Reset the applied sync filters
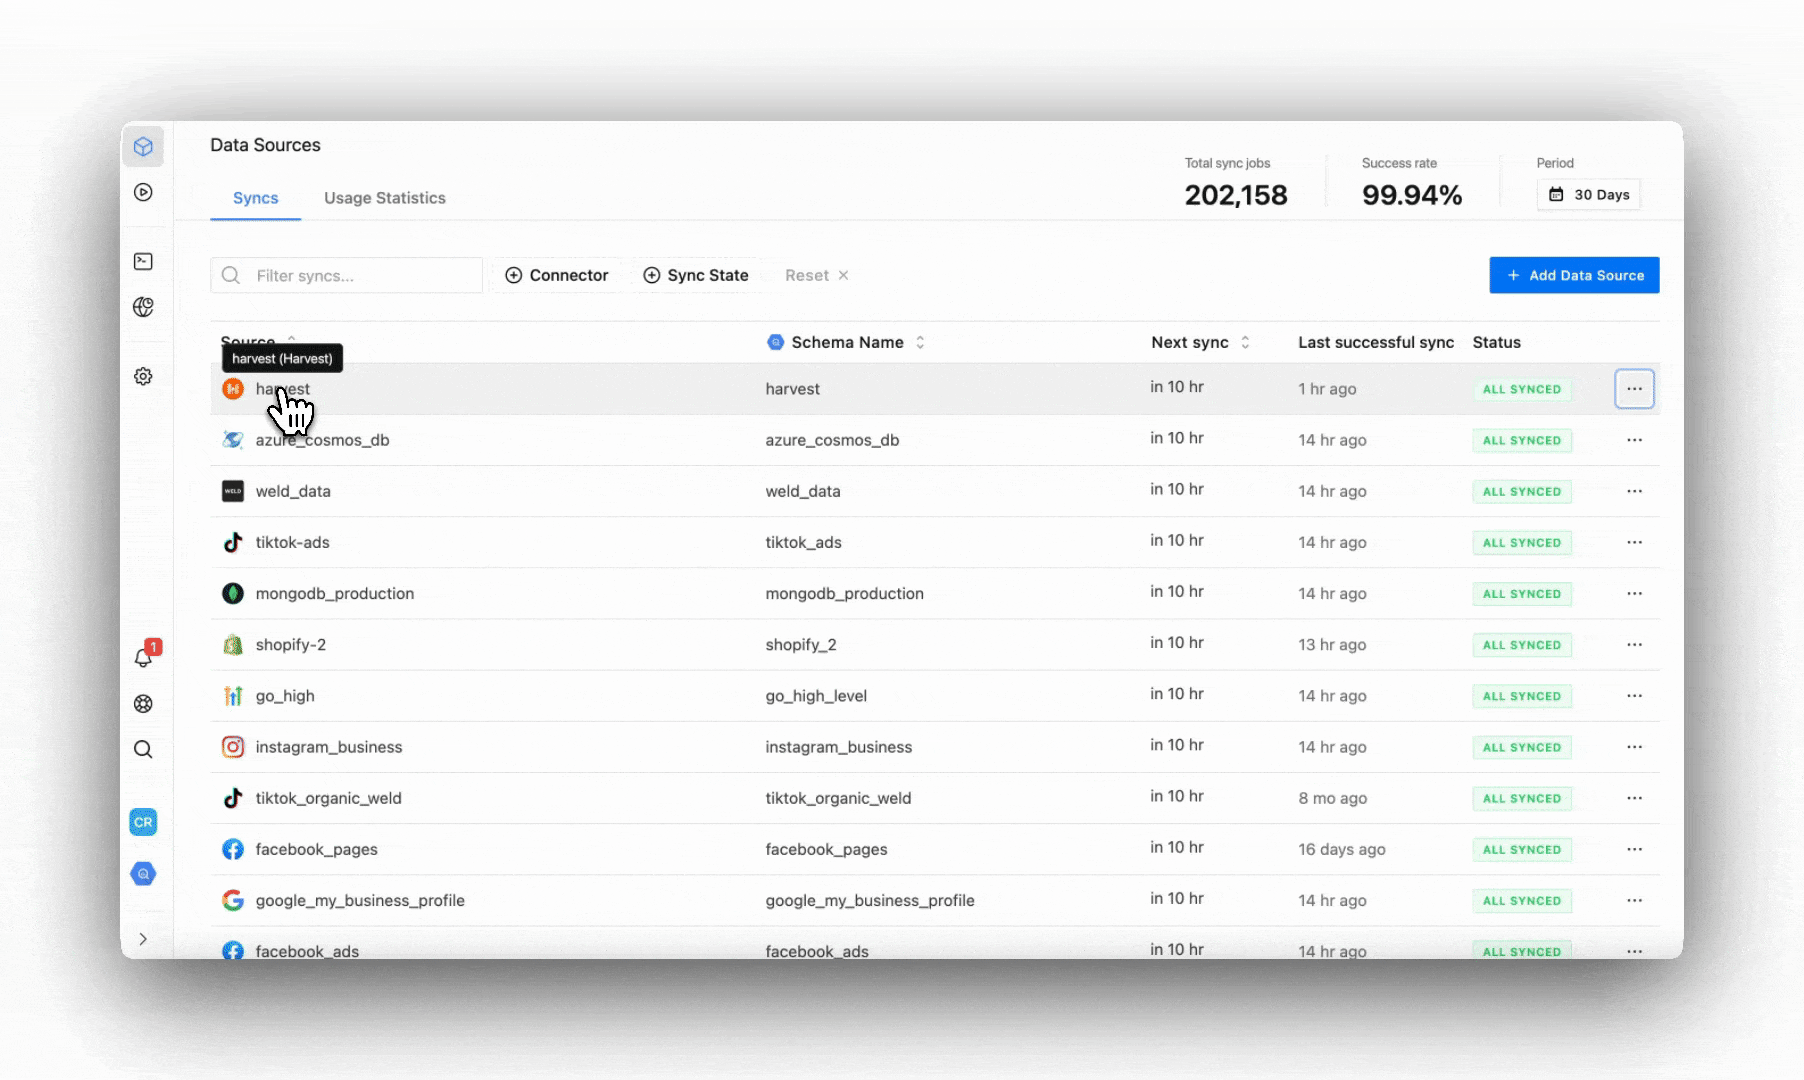The image size is (1804, 1080). click(816, 275)
